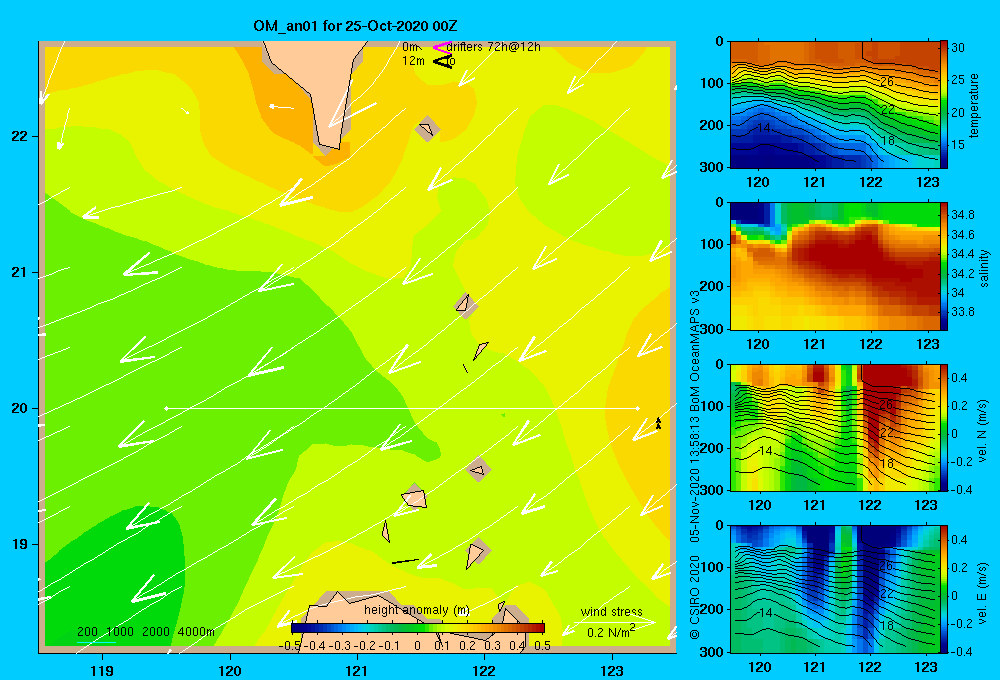Open the temperature depth section panel
1000x680 pixels.
[834, 105]
